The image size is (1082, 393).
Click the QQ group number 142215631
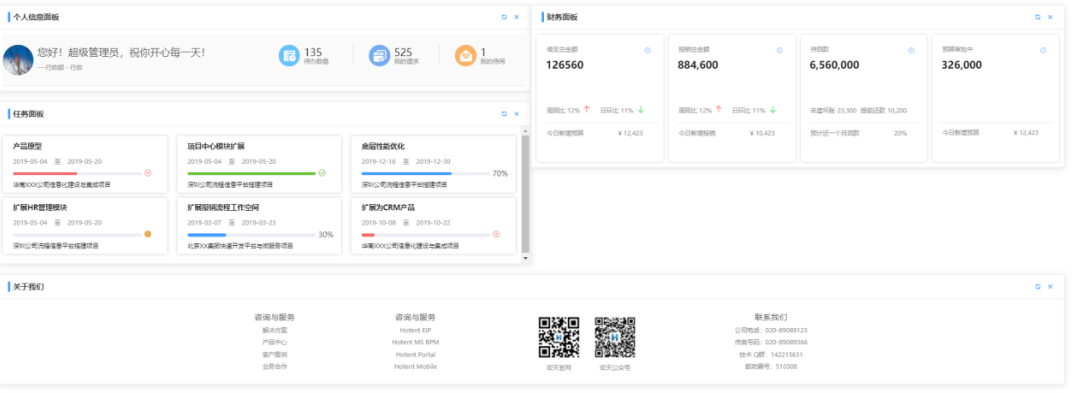[787, 354]
